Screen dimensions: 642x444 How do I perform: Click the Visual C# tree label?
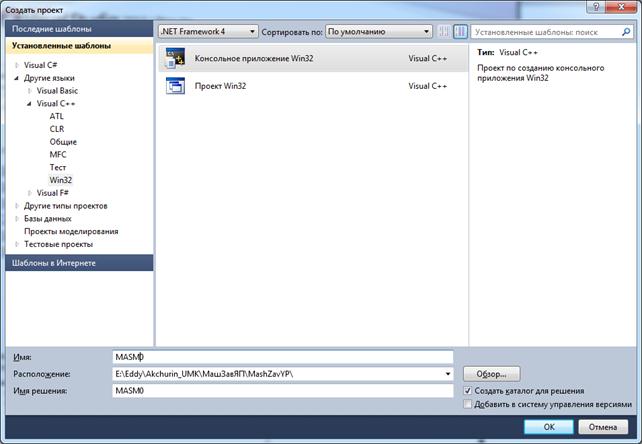40,65
